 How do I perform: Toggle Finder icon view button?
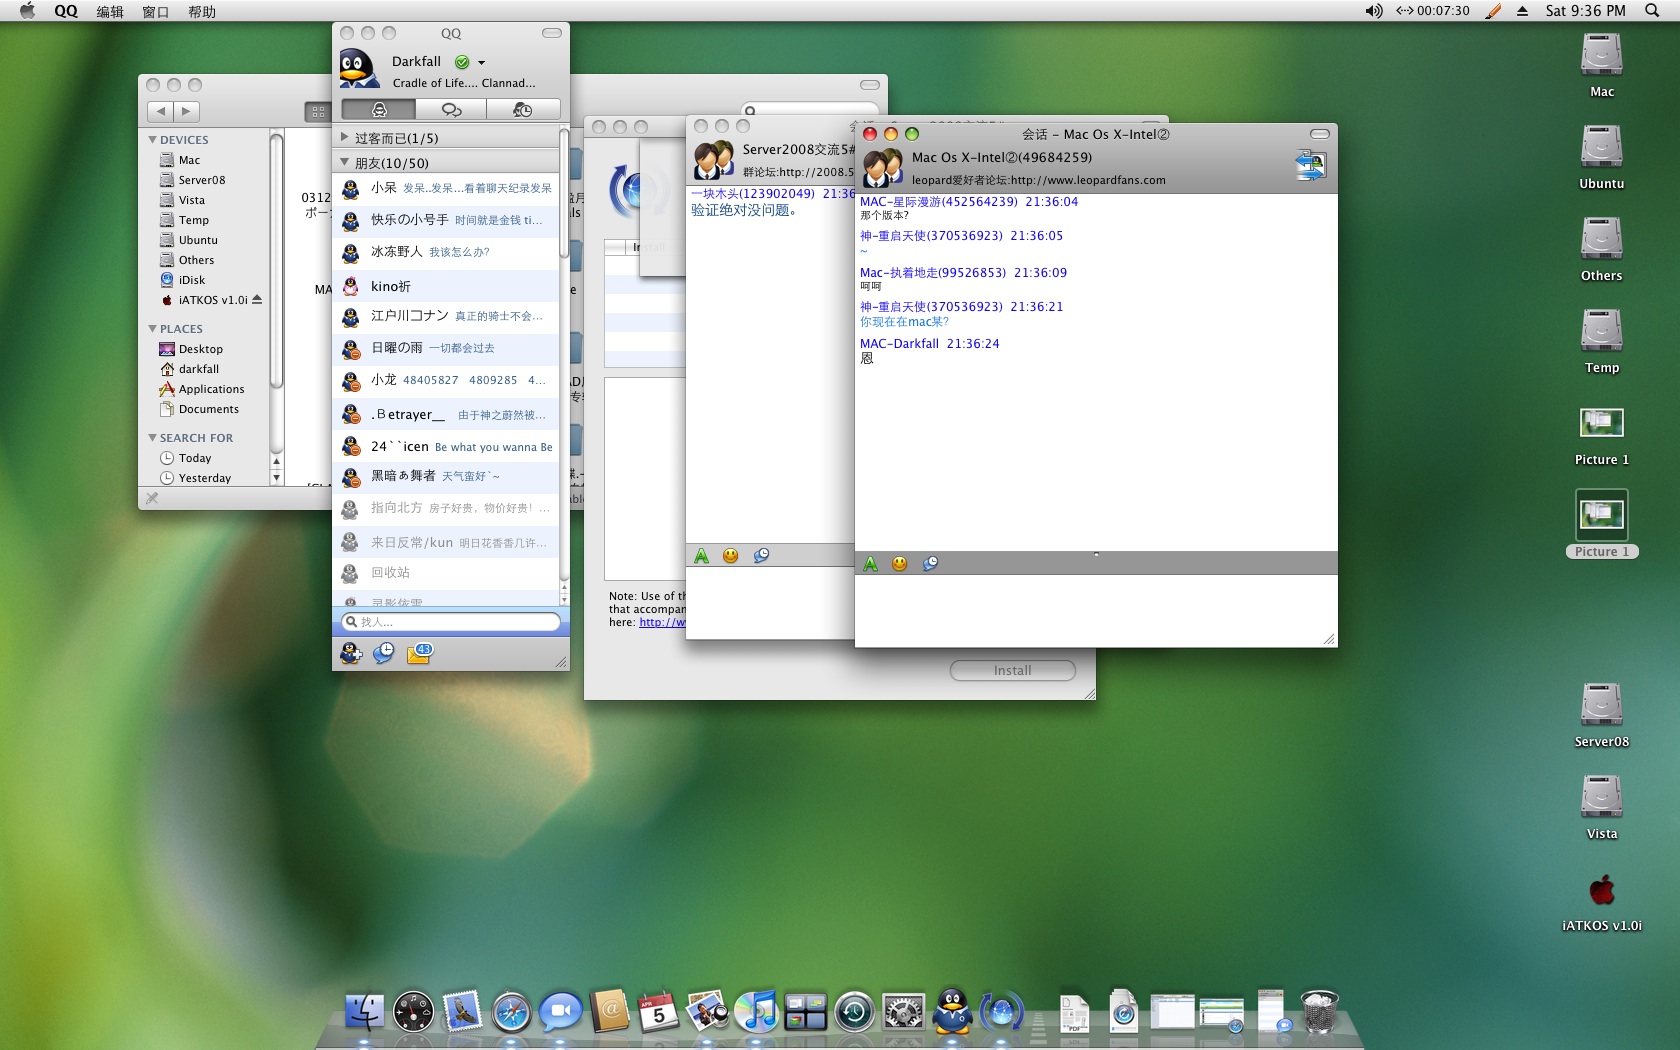(x=317, y=112)
